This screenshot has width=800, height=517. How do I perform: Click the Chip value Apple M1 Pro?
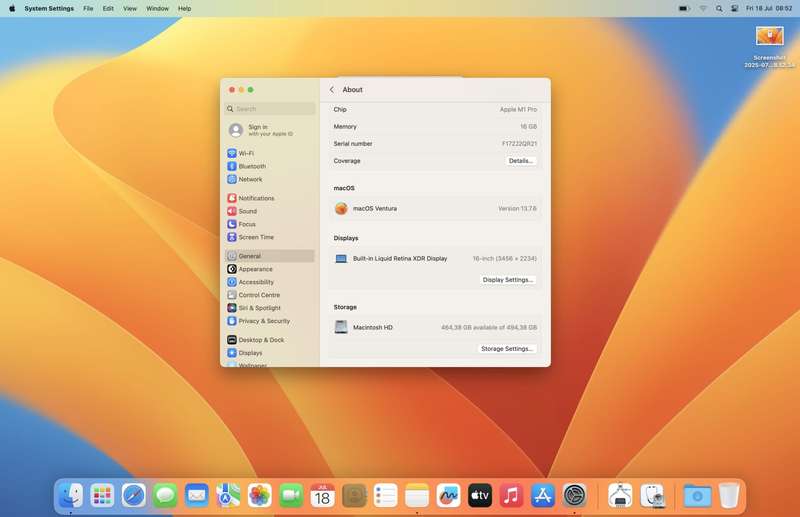pos(518,109)
